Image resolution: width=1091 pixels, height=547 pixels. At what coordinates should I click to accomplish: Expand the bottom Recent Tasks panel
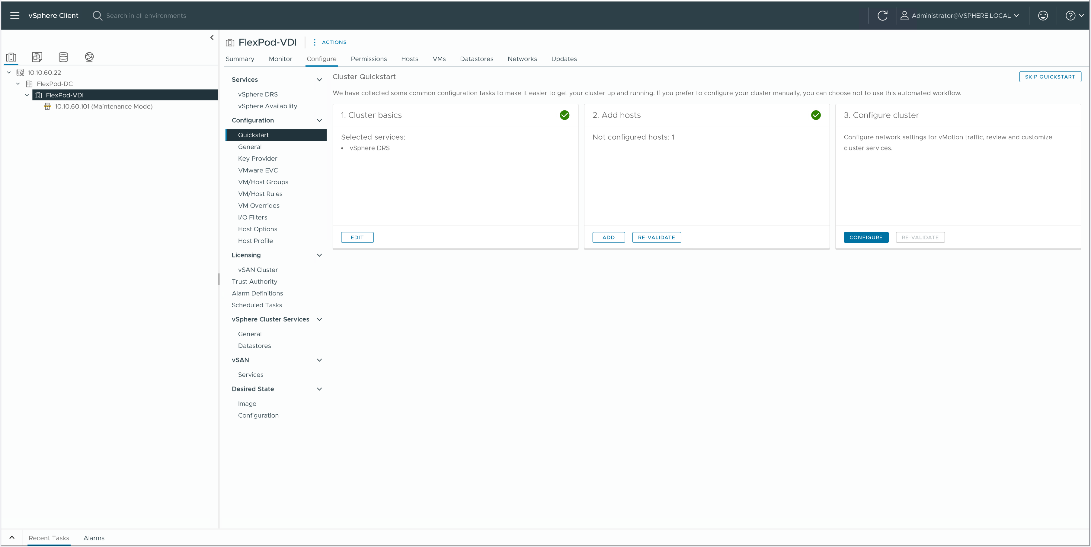pos(11,538)
